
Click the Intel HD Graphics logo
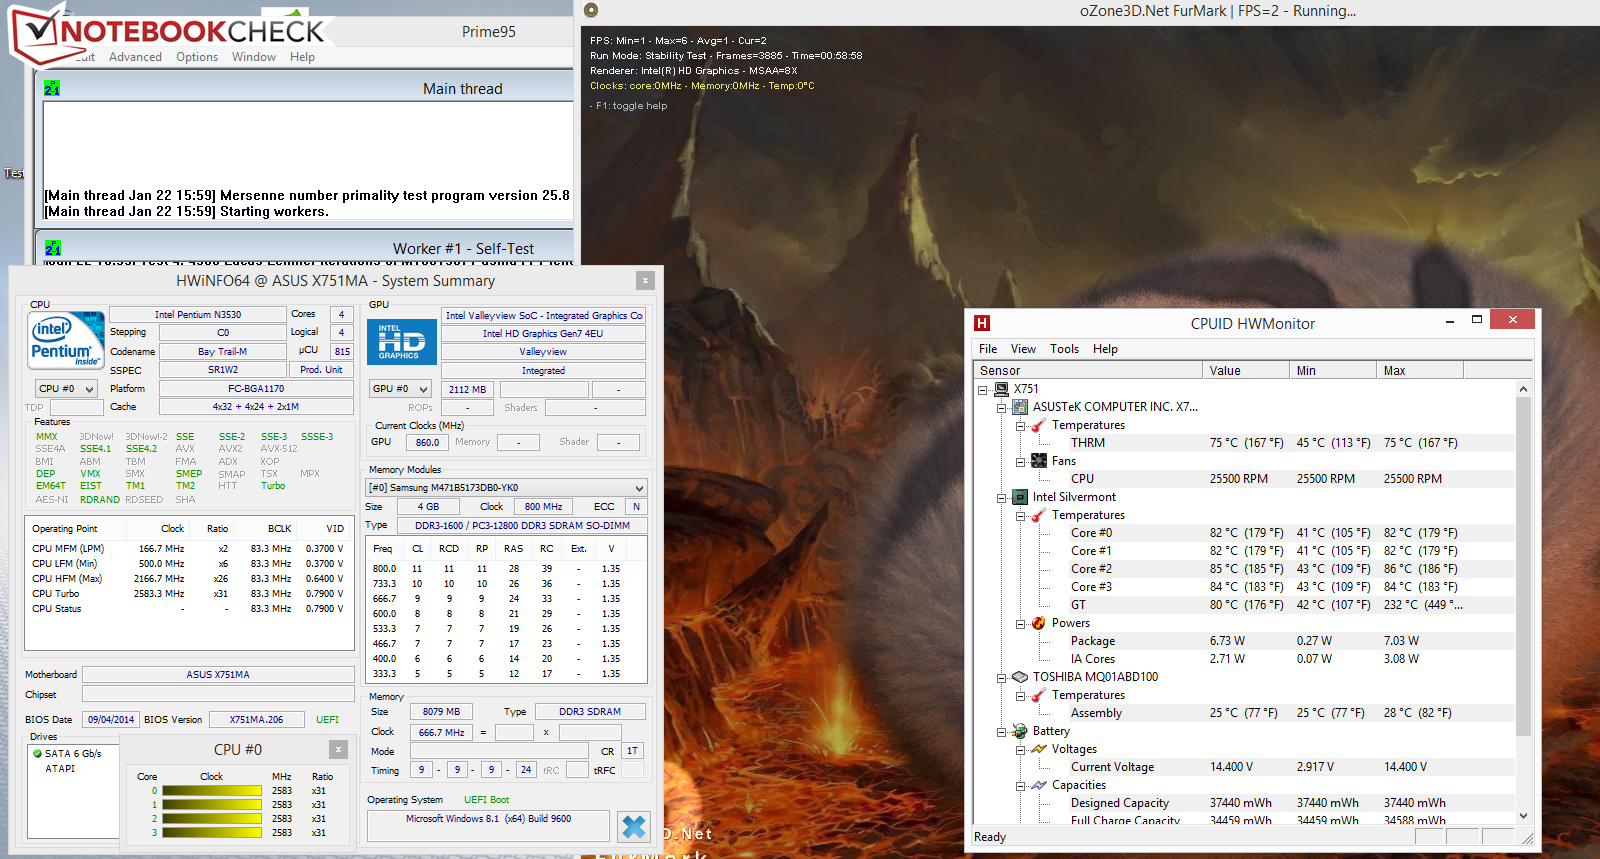(x=401, y=341)
